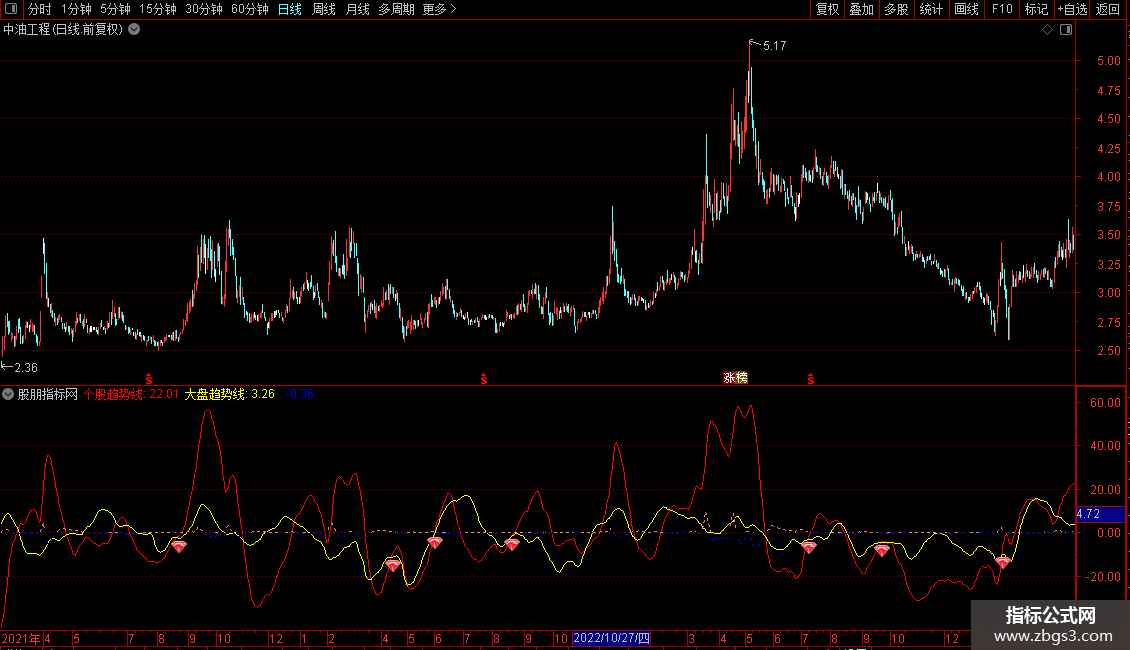Switch to 月线 monthly chart

coord(357,9)
